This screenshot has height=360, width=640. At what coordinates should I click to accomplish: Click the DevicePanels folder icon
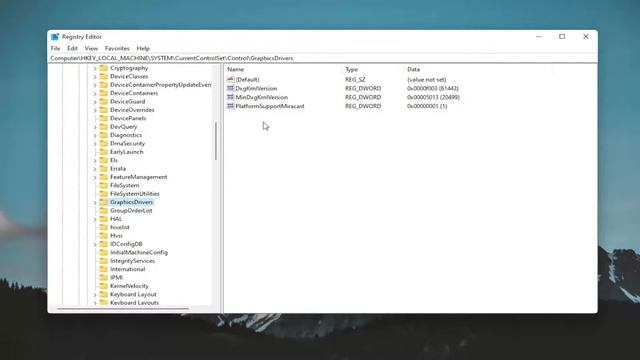tap(104, 118)
